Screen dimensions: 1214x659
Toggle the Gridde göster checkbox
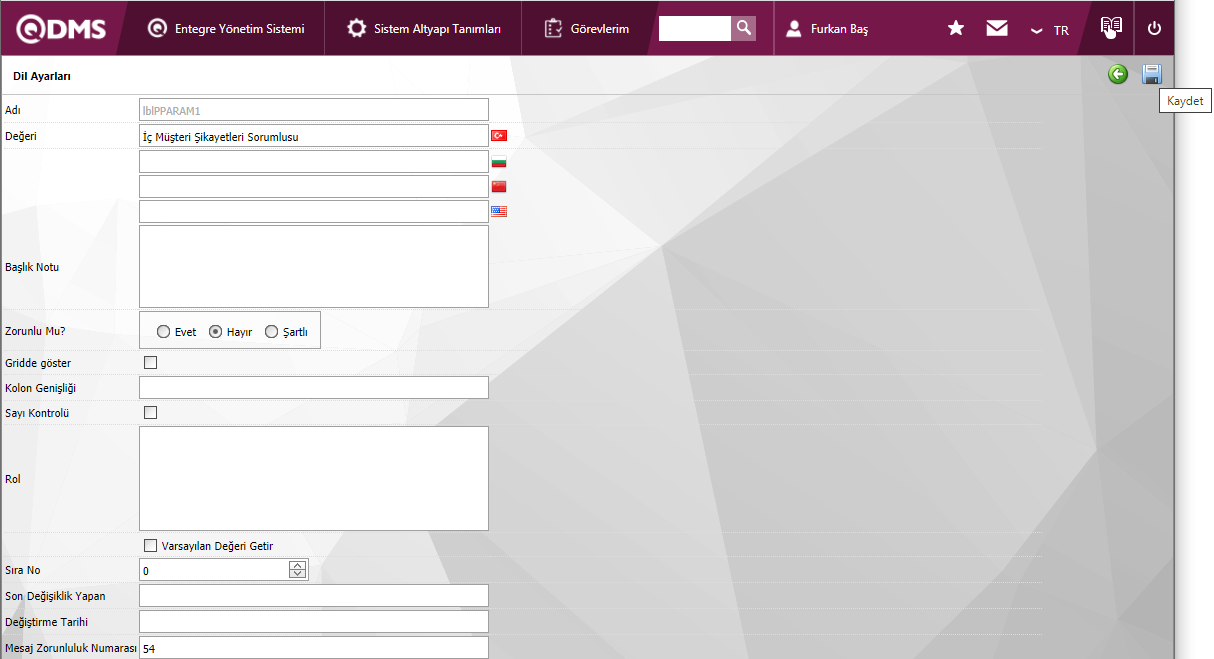click(151, 362)
